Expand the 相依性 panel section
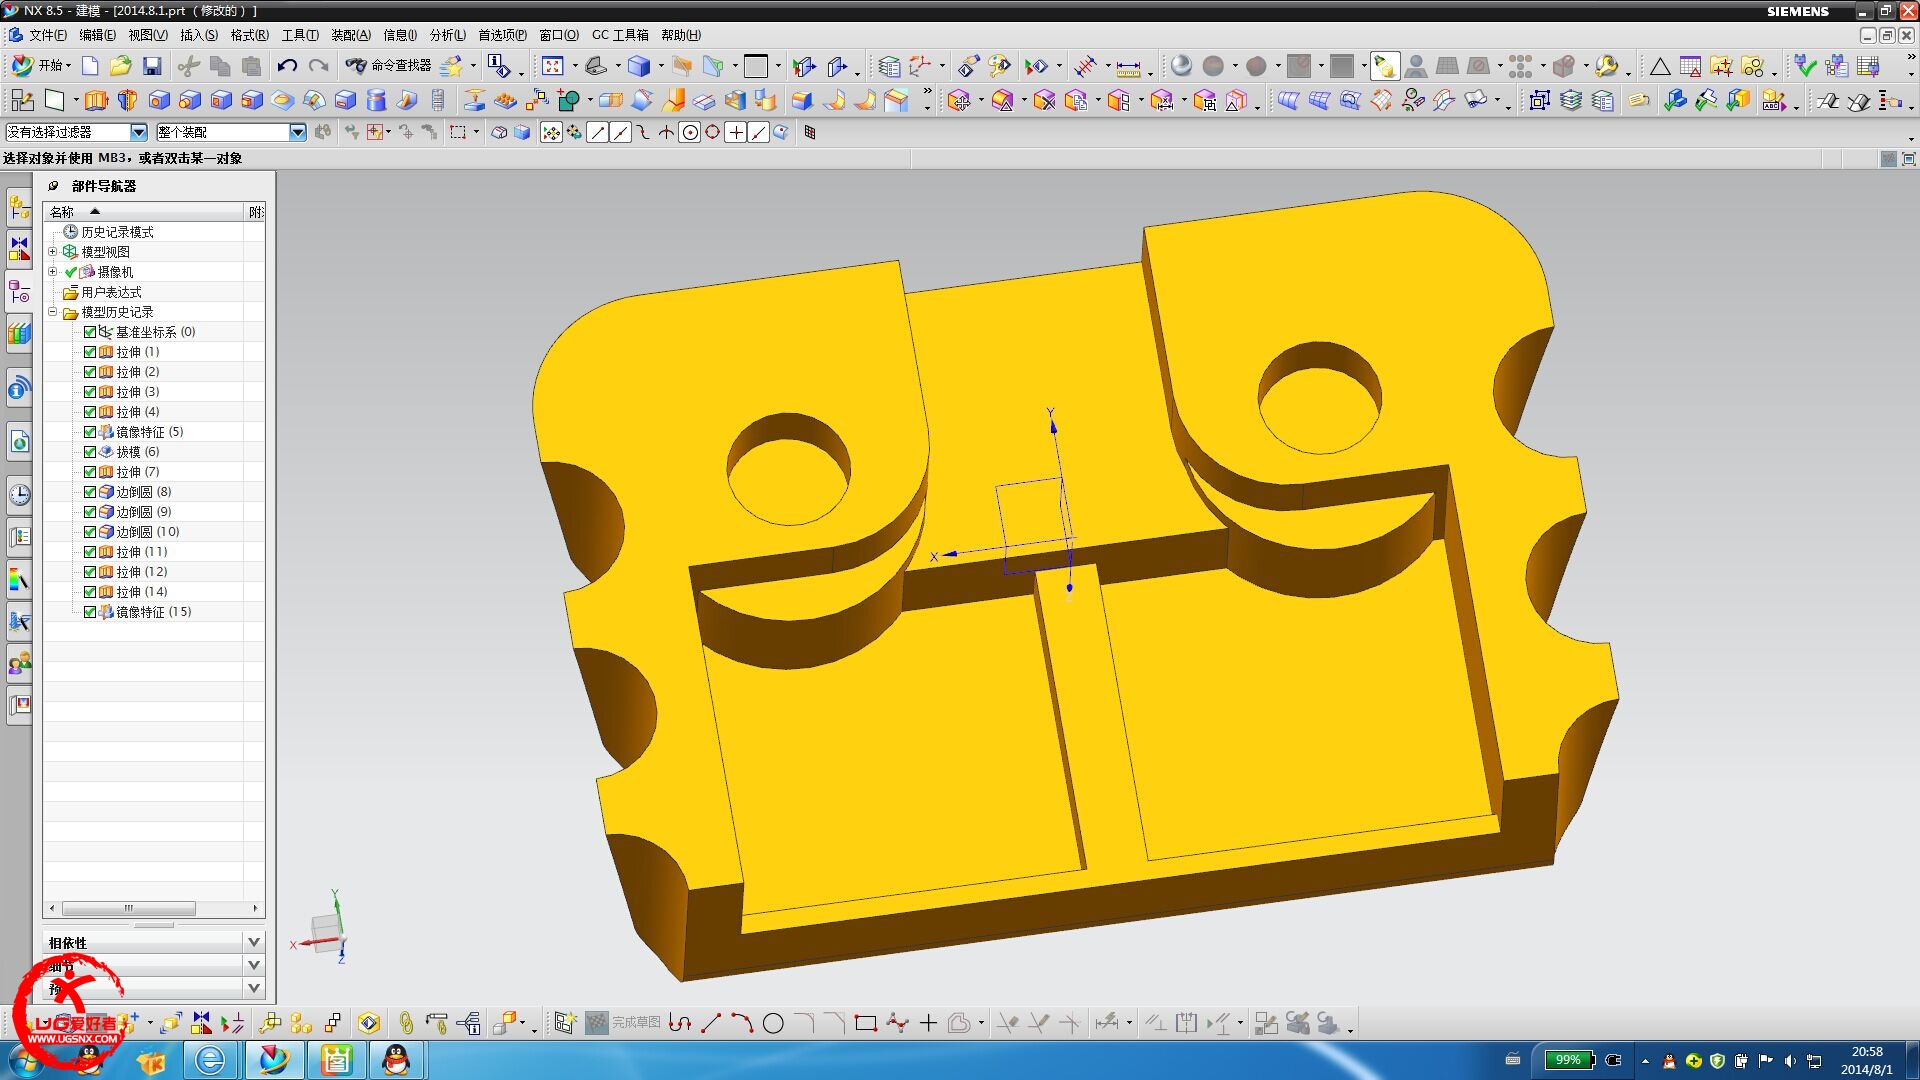The image size is (1920, 1080). pyautogui.click(x=254, y=942)
